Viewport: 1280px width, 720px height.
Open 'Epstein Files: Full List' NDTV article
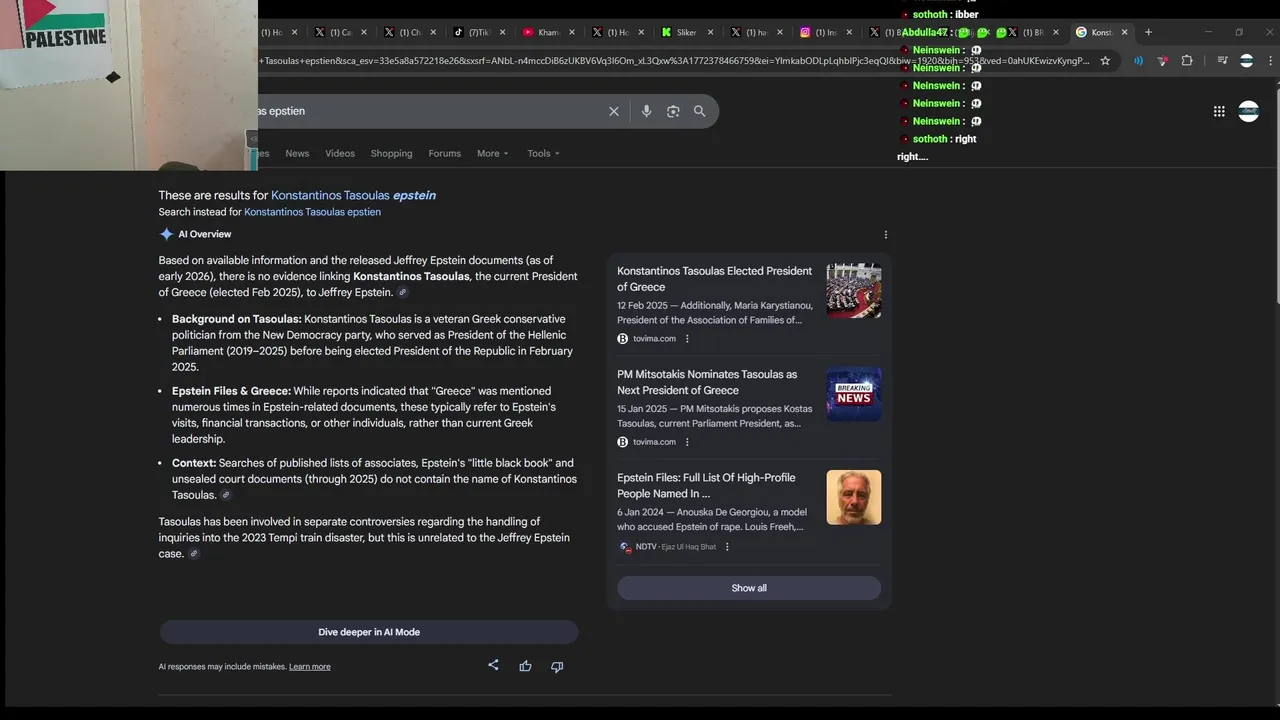[x=706, y=485]
